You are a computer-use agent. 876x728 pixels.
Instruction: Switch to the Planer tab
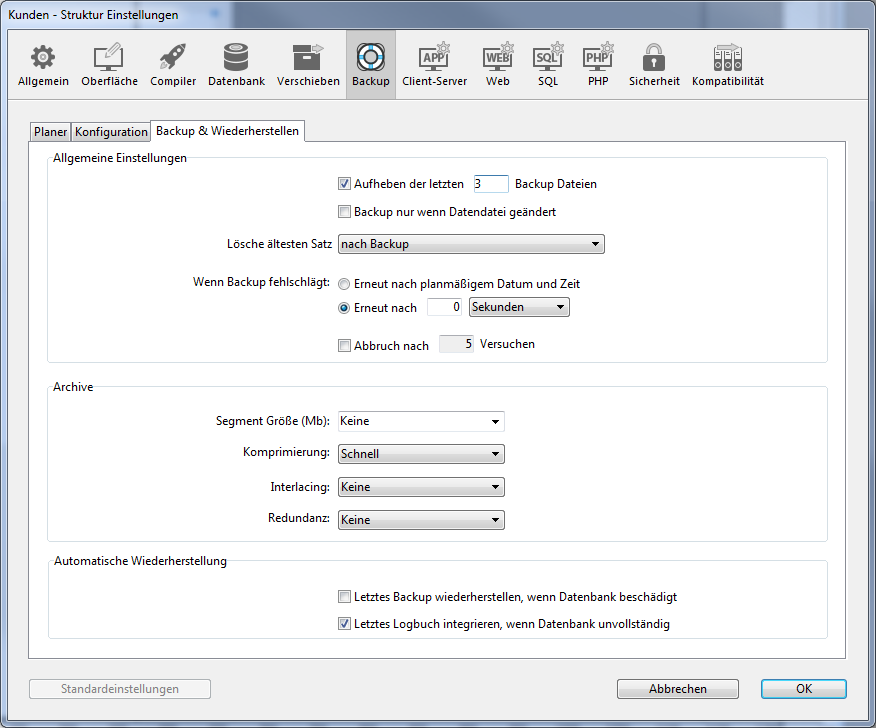click(50, 132)
